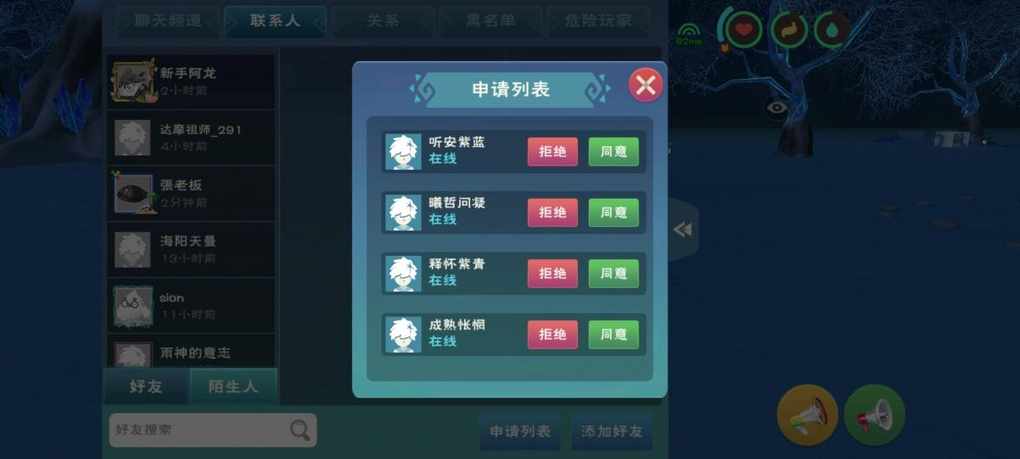Click the 好友搜索 search input field
The width and height of the screenshot is (1020, 459).
213,430
